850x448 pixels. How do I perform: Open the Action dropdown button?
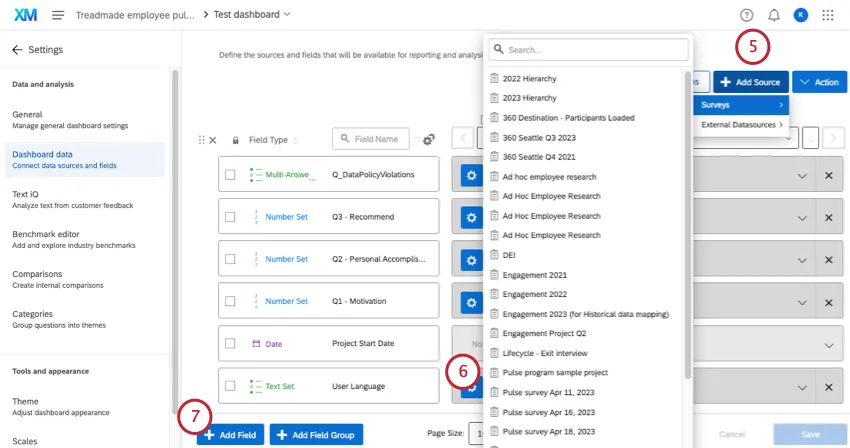click(819, 82)
